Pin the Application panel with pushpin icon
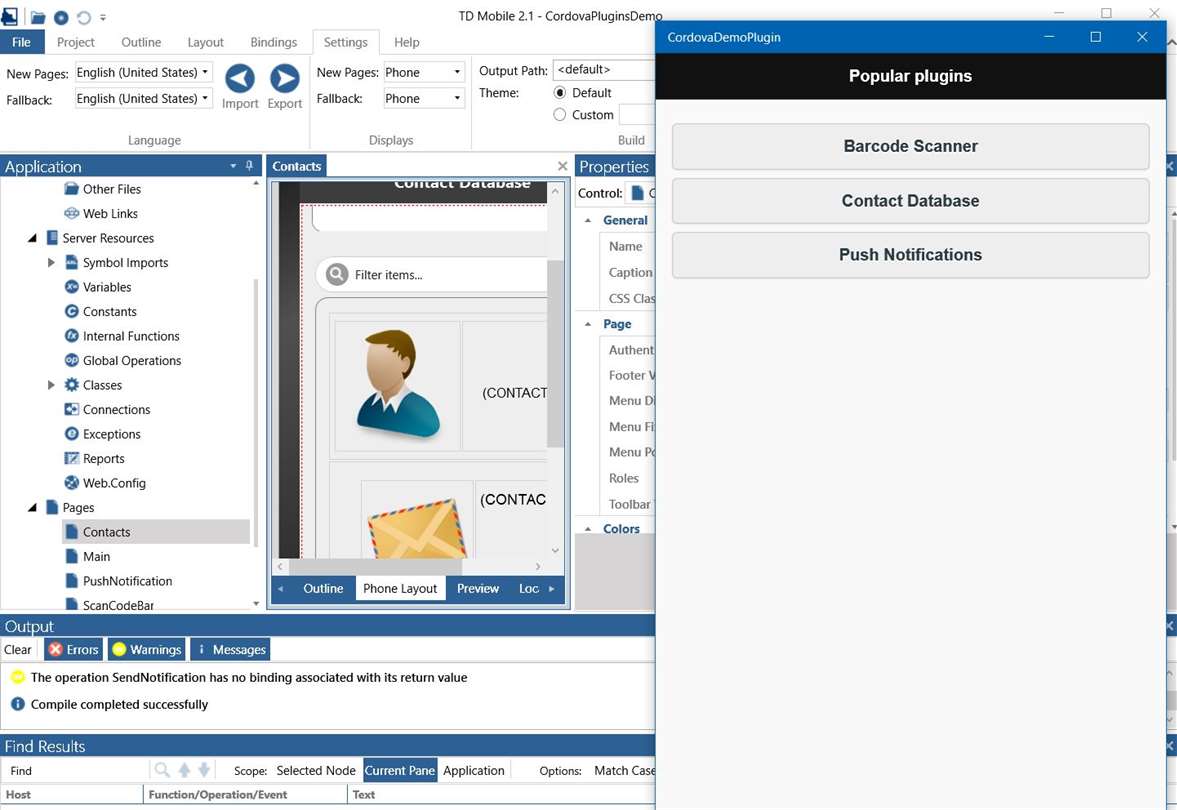 click(249, 166)
